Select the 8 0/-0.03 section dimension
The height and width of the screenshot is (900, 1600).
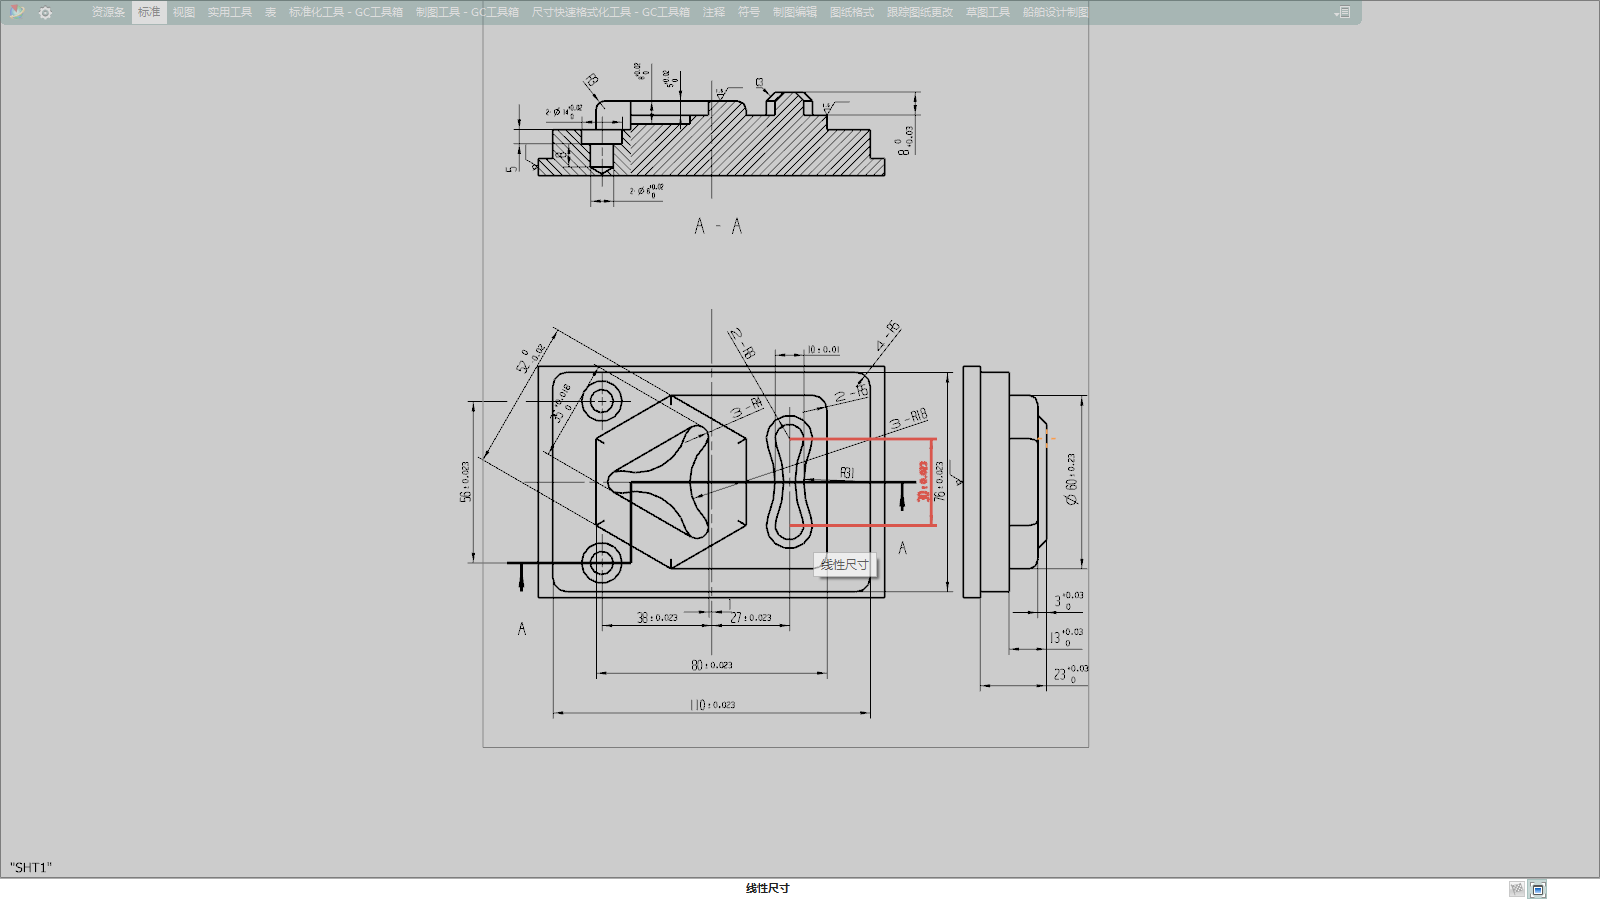click(x=905, y=140)
